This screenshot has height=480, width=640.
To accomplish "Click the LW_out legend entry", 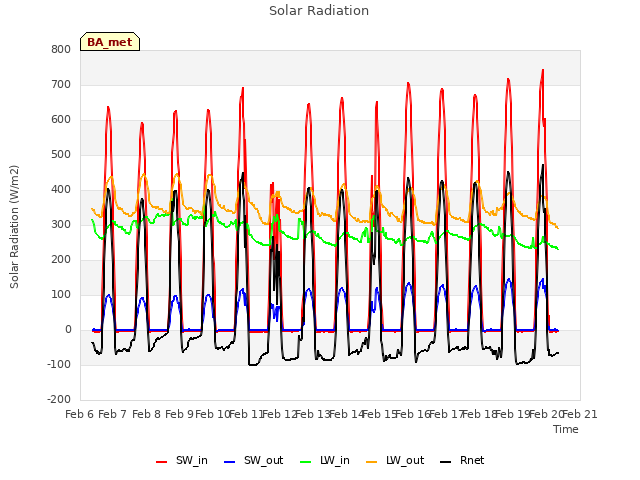I will tap(395, 460).
